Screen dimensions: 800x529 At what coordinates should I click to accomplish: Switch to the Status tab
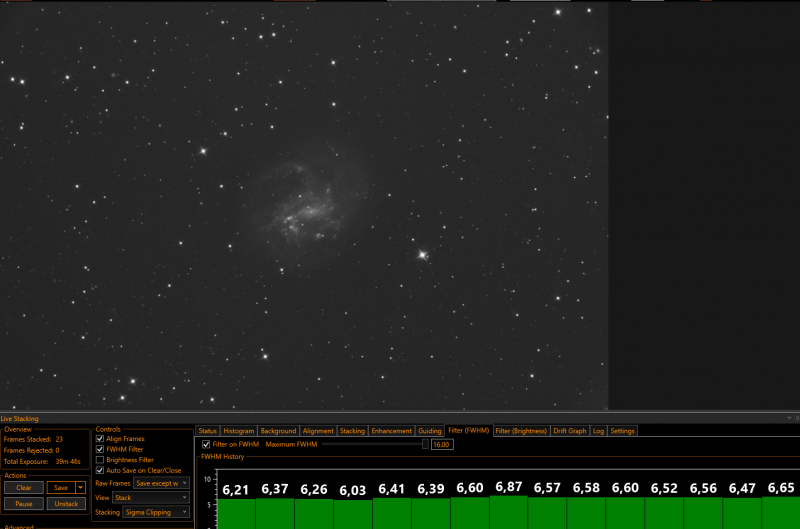pyautogui.click(x=208, y=431)
